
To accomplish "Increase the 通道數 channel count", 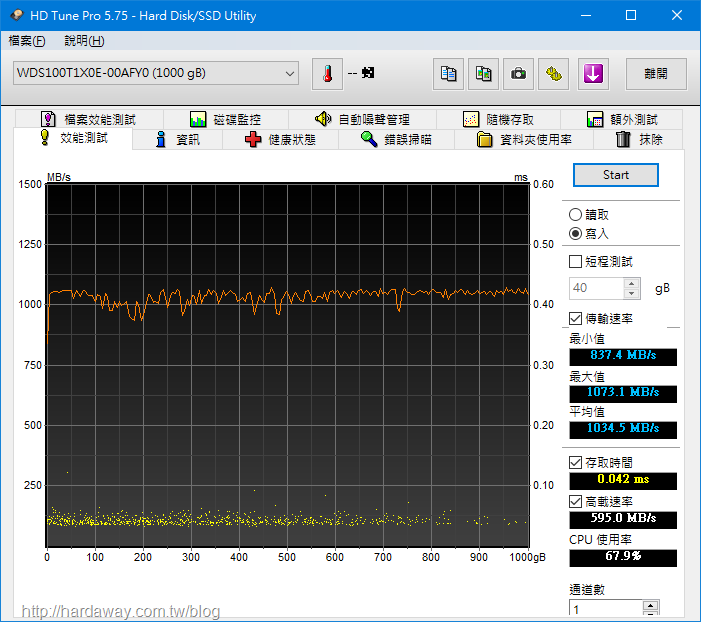I will (x=650, y=605).
